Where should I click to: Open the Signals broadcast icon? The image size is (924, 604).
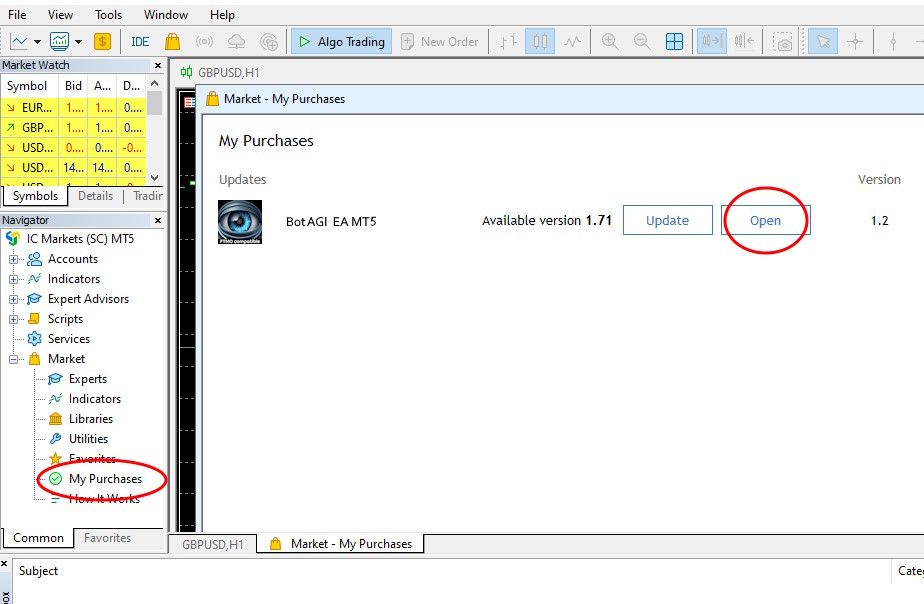tap(204, 42)
